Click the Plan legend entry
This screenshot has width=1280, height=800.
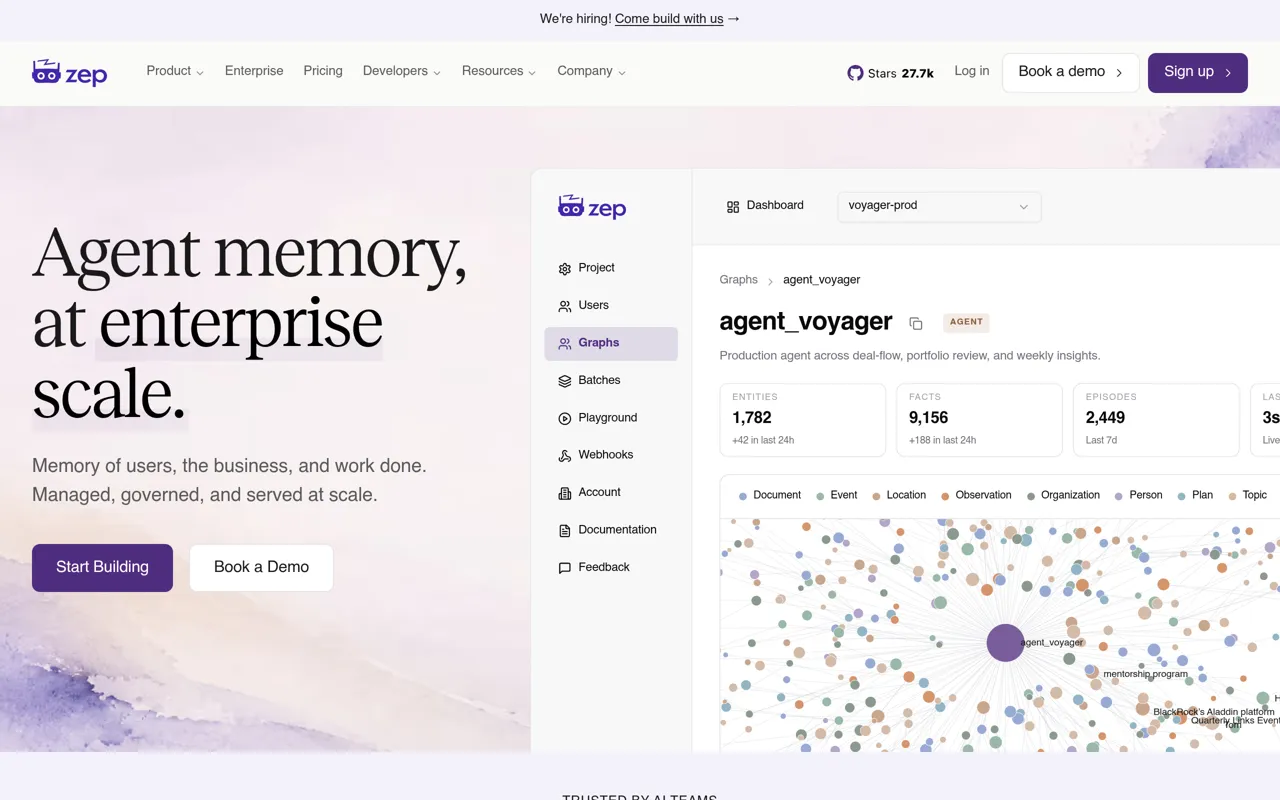pyautogui.click(x=1195, y=496)
